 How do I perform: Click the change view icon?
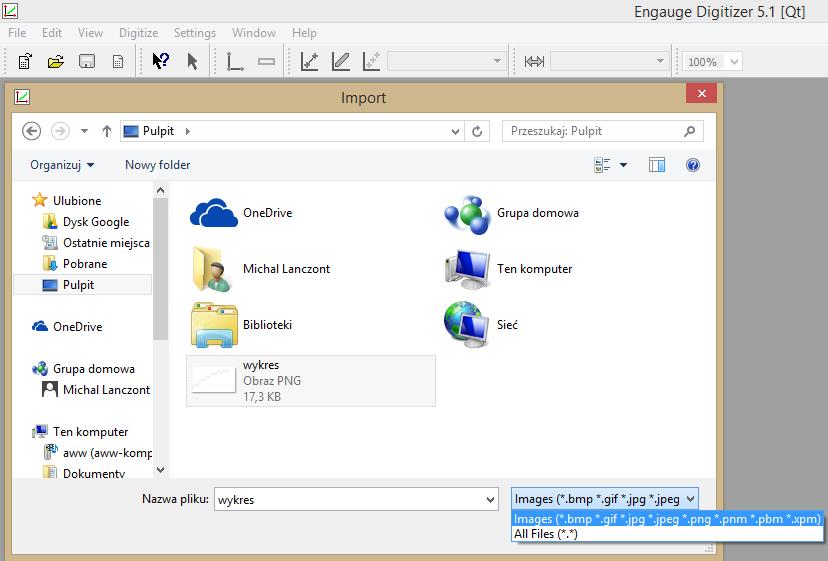pos(602,165)
